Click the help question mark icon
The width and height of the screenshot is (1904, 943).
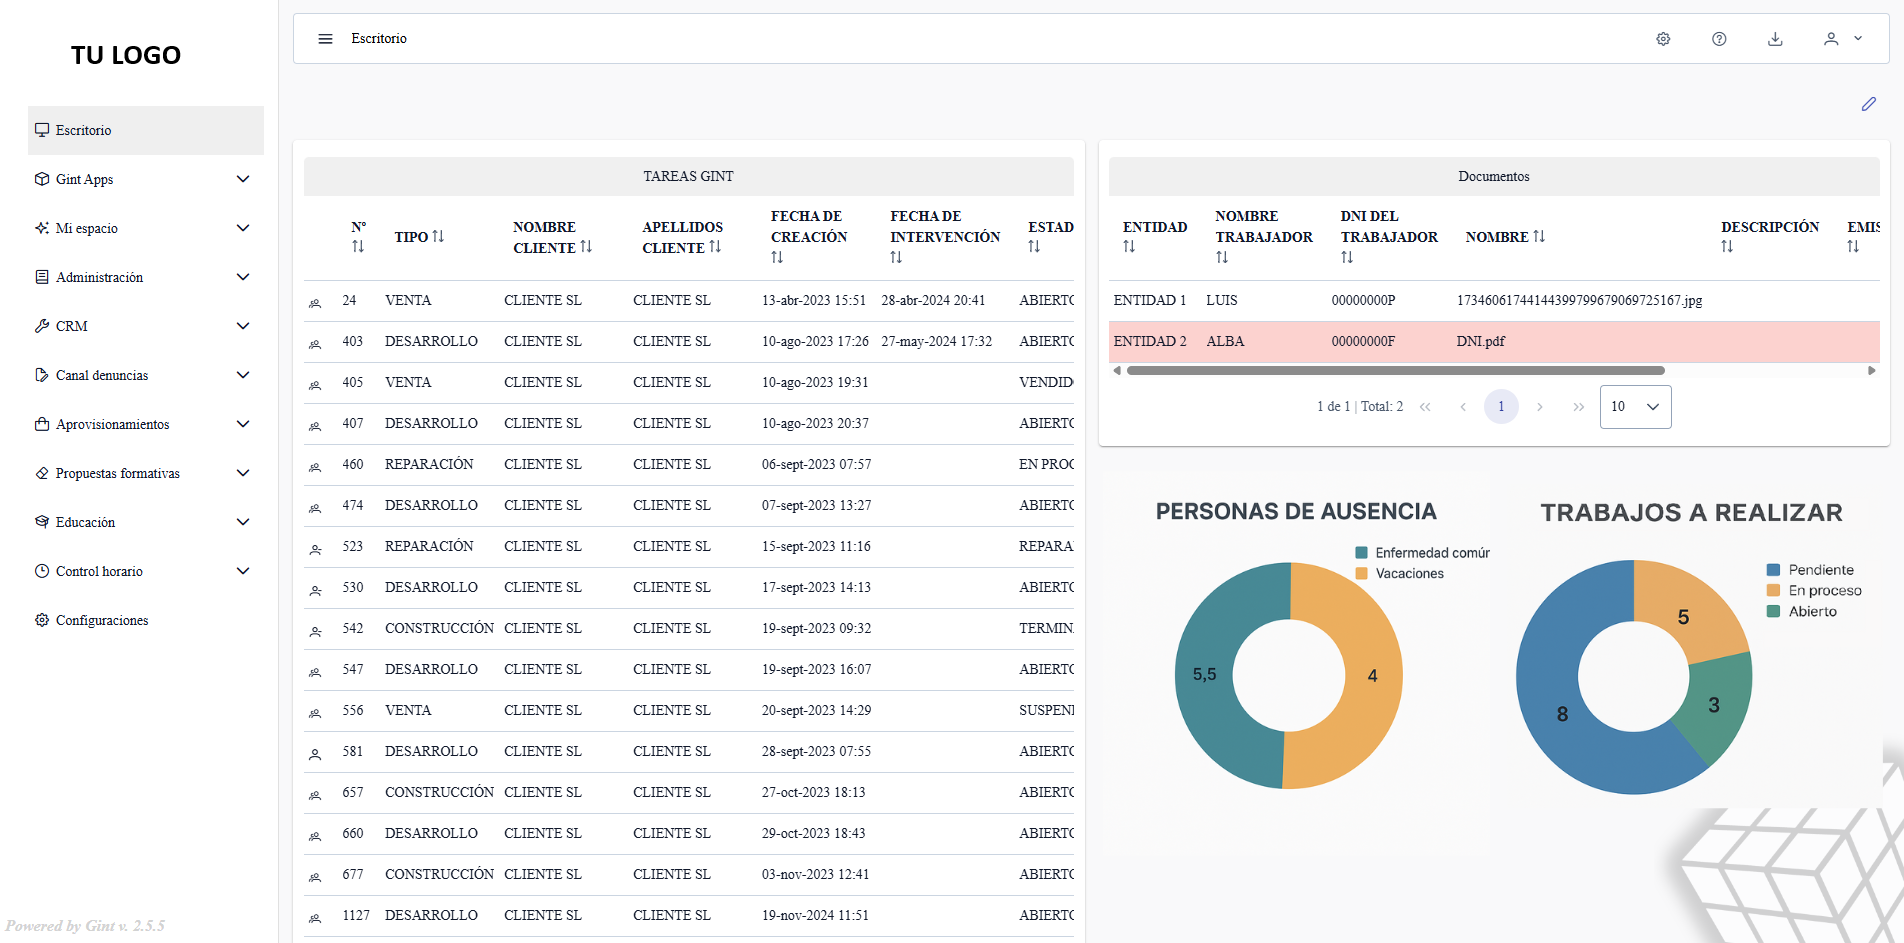(x=1719, y=39)
